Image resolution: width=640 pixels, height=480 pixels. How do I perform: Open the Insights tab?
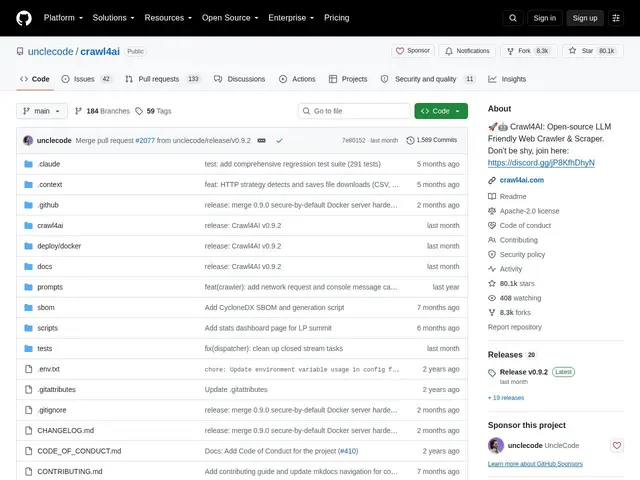click(x=507, y=79)
